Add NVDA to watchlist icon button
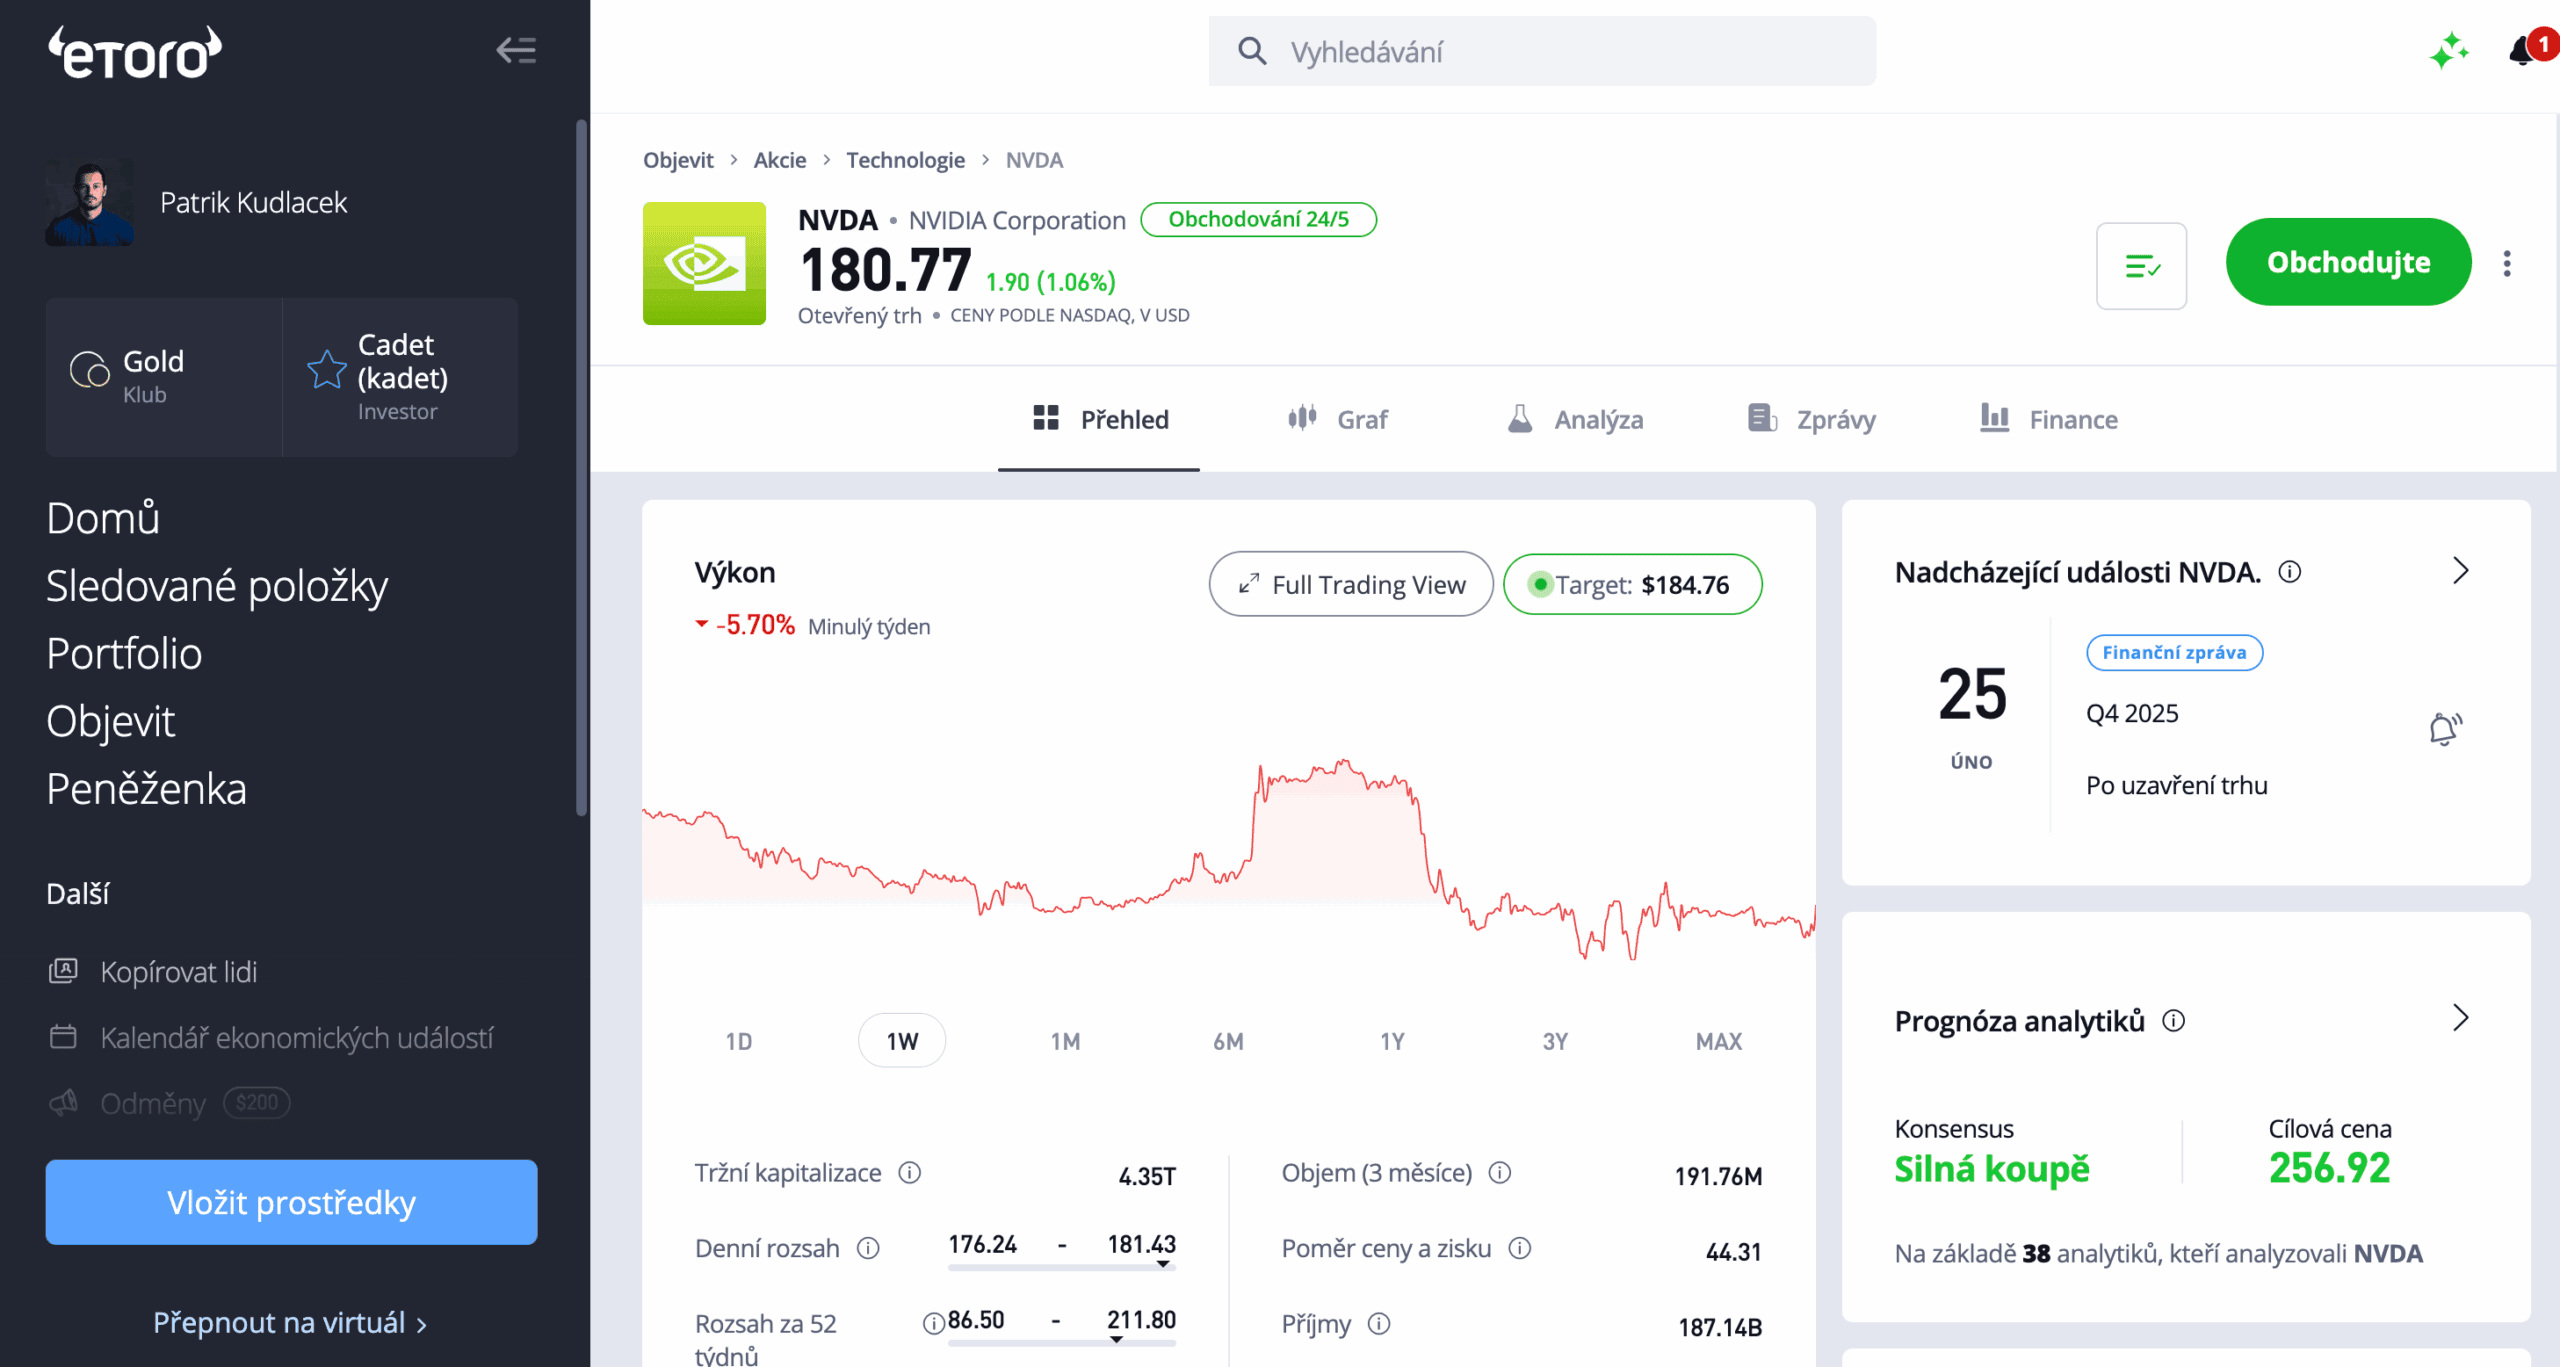This screenshot has height=1367, width=2560. pyautogui.click(x=2141, y=265)
